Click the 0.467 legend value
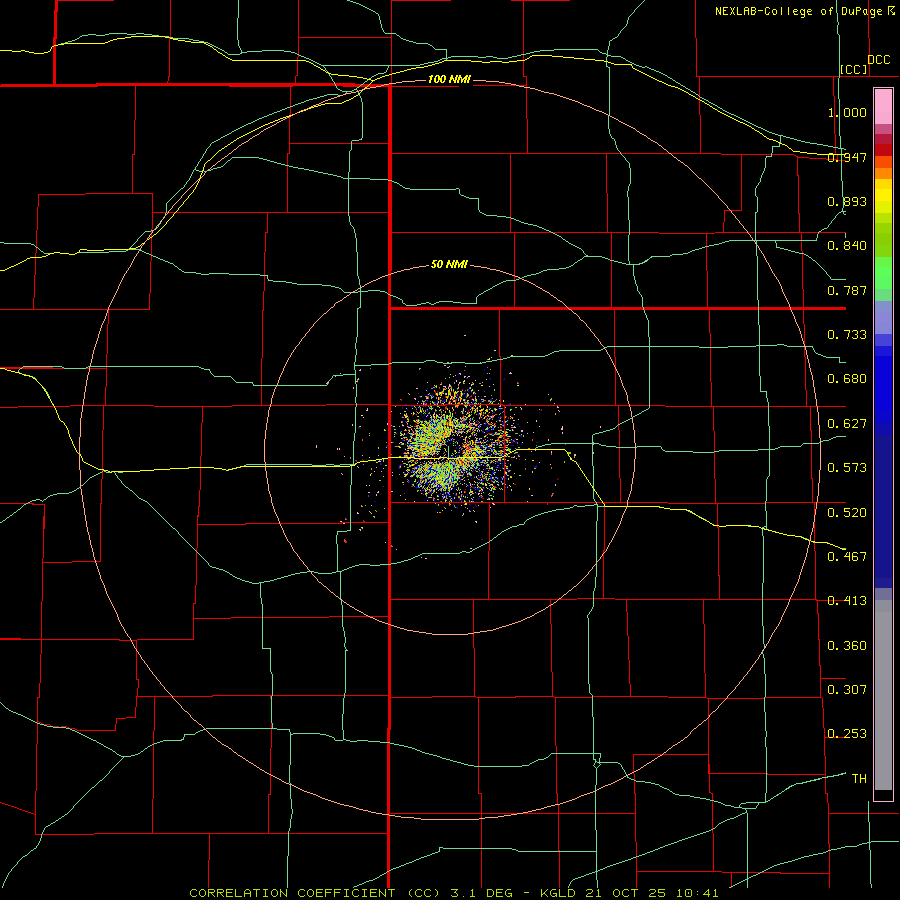Screen dimensions: 900x900 coord(847,557)
